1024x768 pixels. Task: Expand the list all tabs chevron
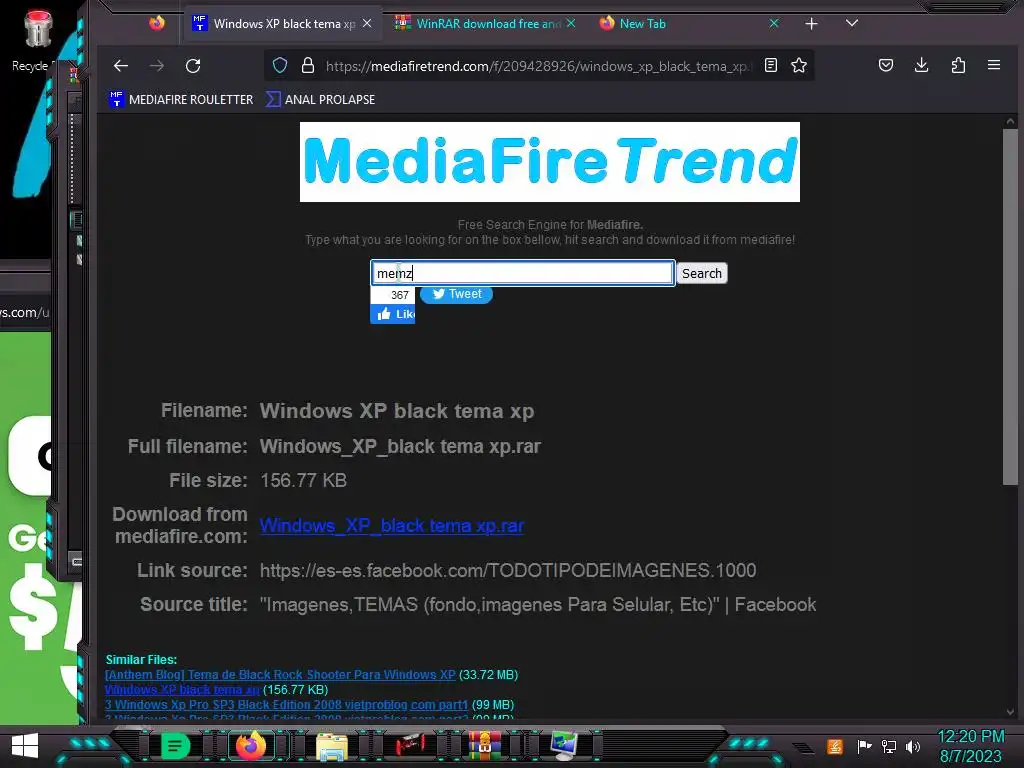click(x=852, y=23)
